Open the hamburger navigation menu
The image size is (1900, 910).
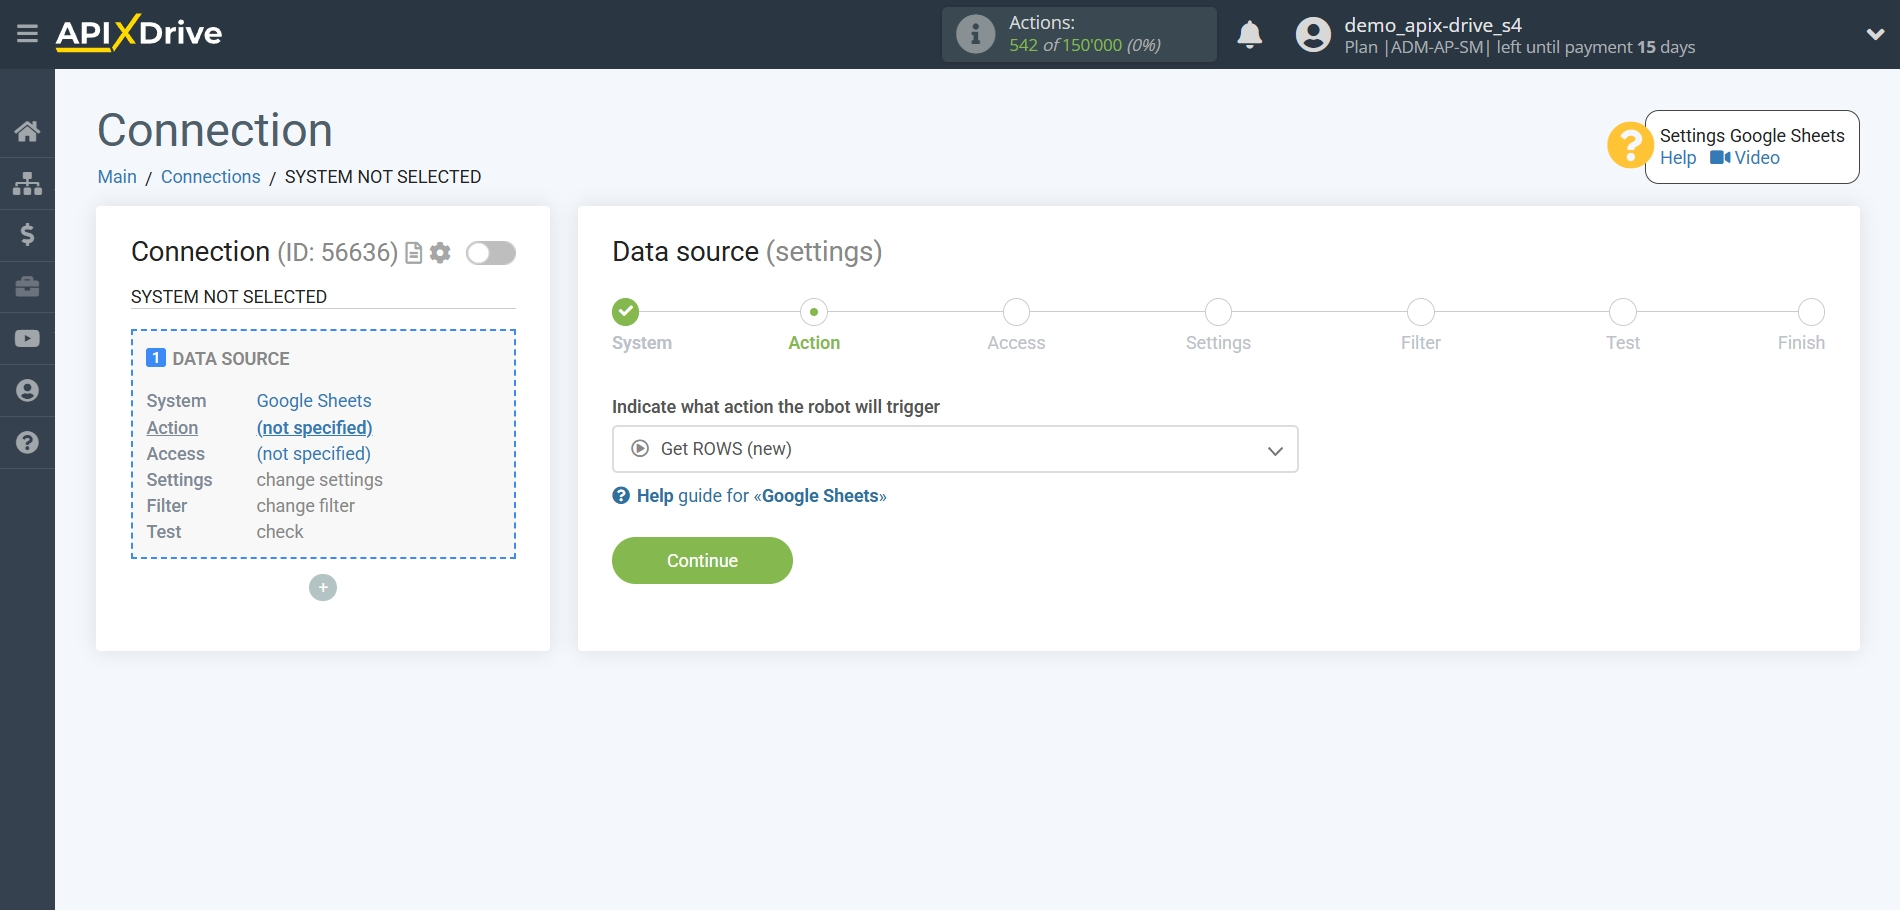point(27,32)
